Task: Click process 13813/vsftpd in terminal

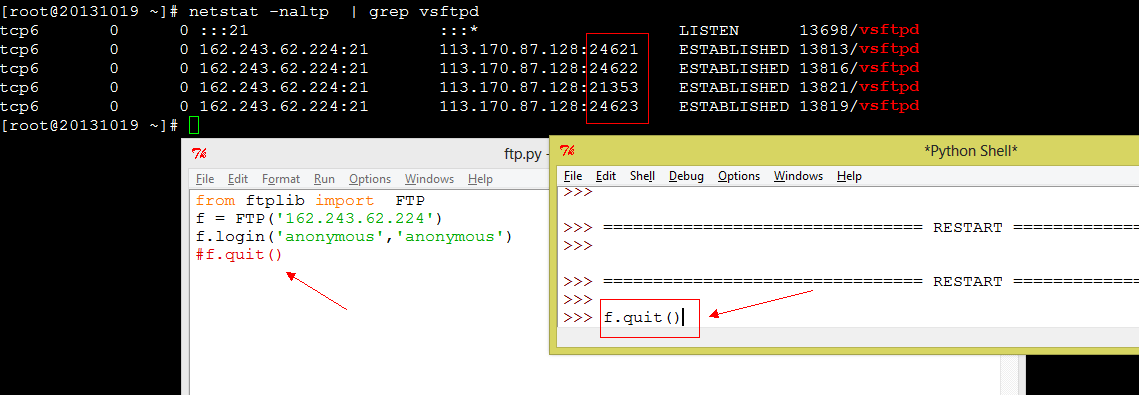Action: click(859, 49)
